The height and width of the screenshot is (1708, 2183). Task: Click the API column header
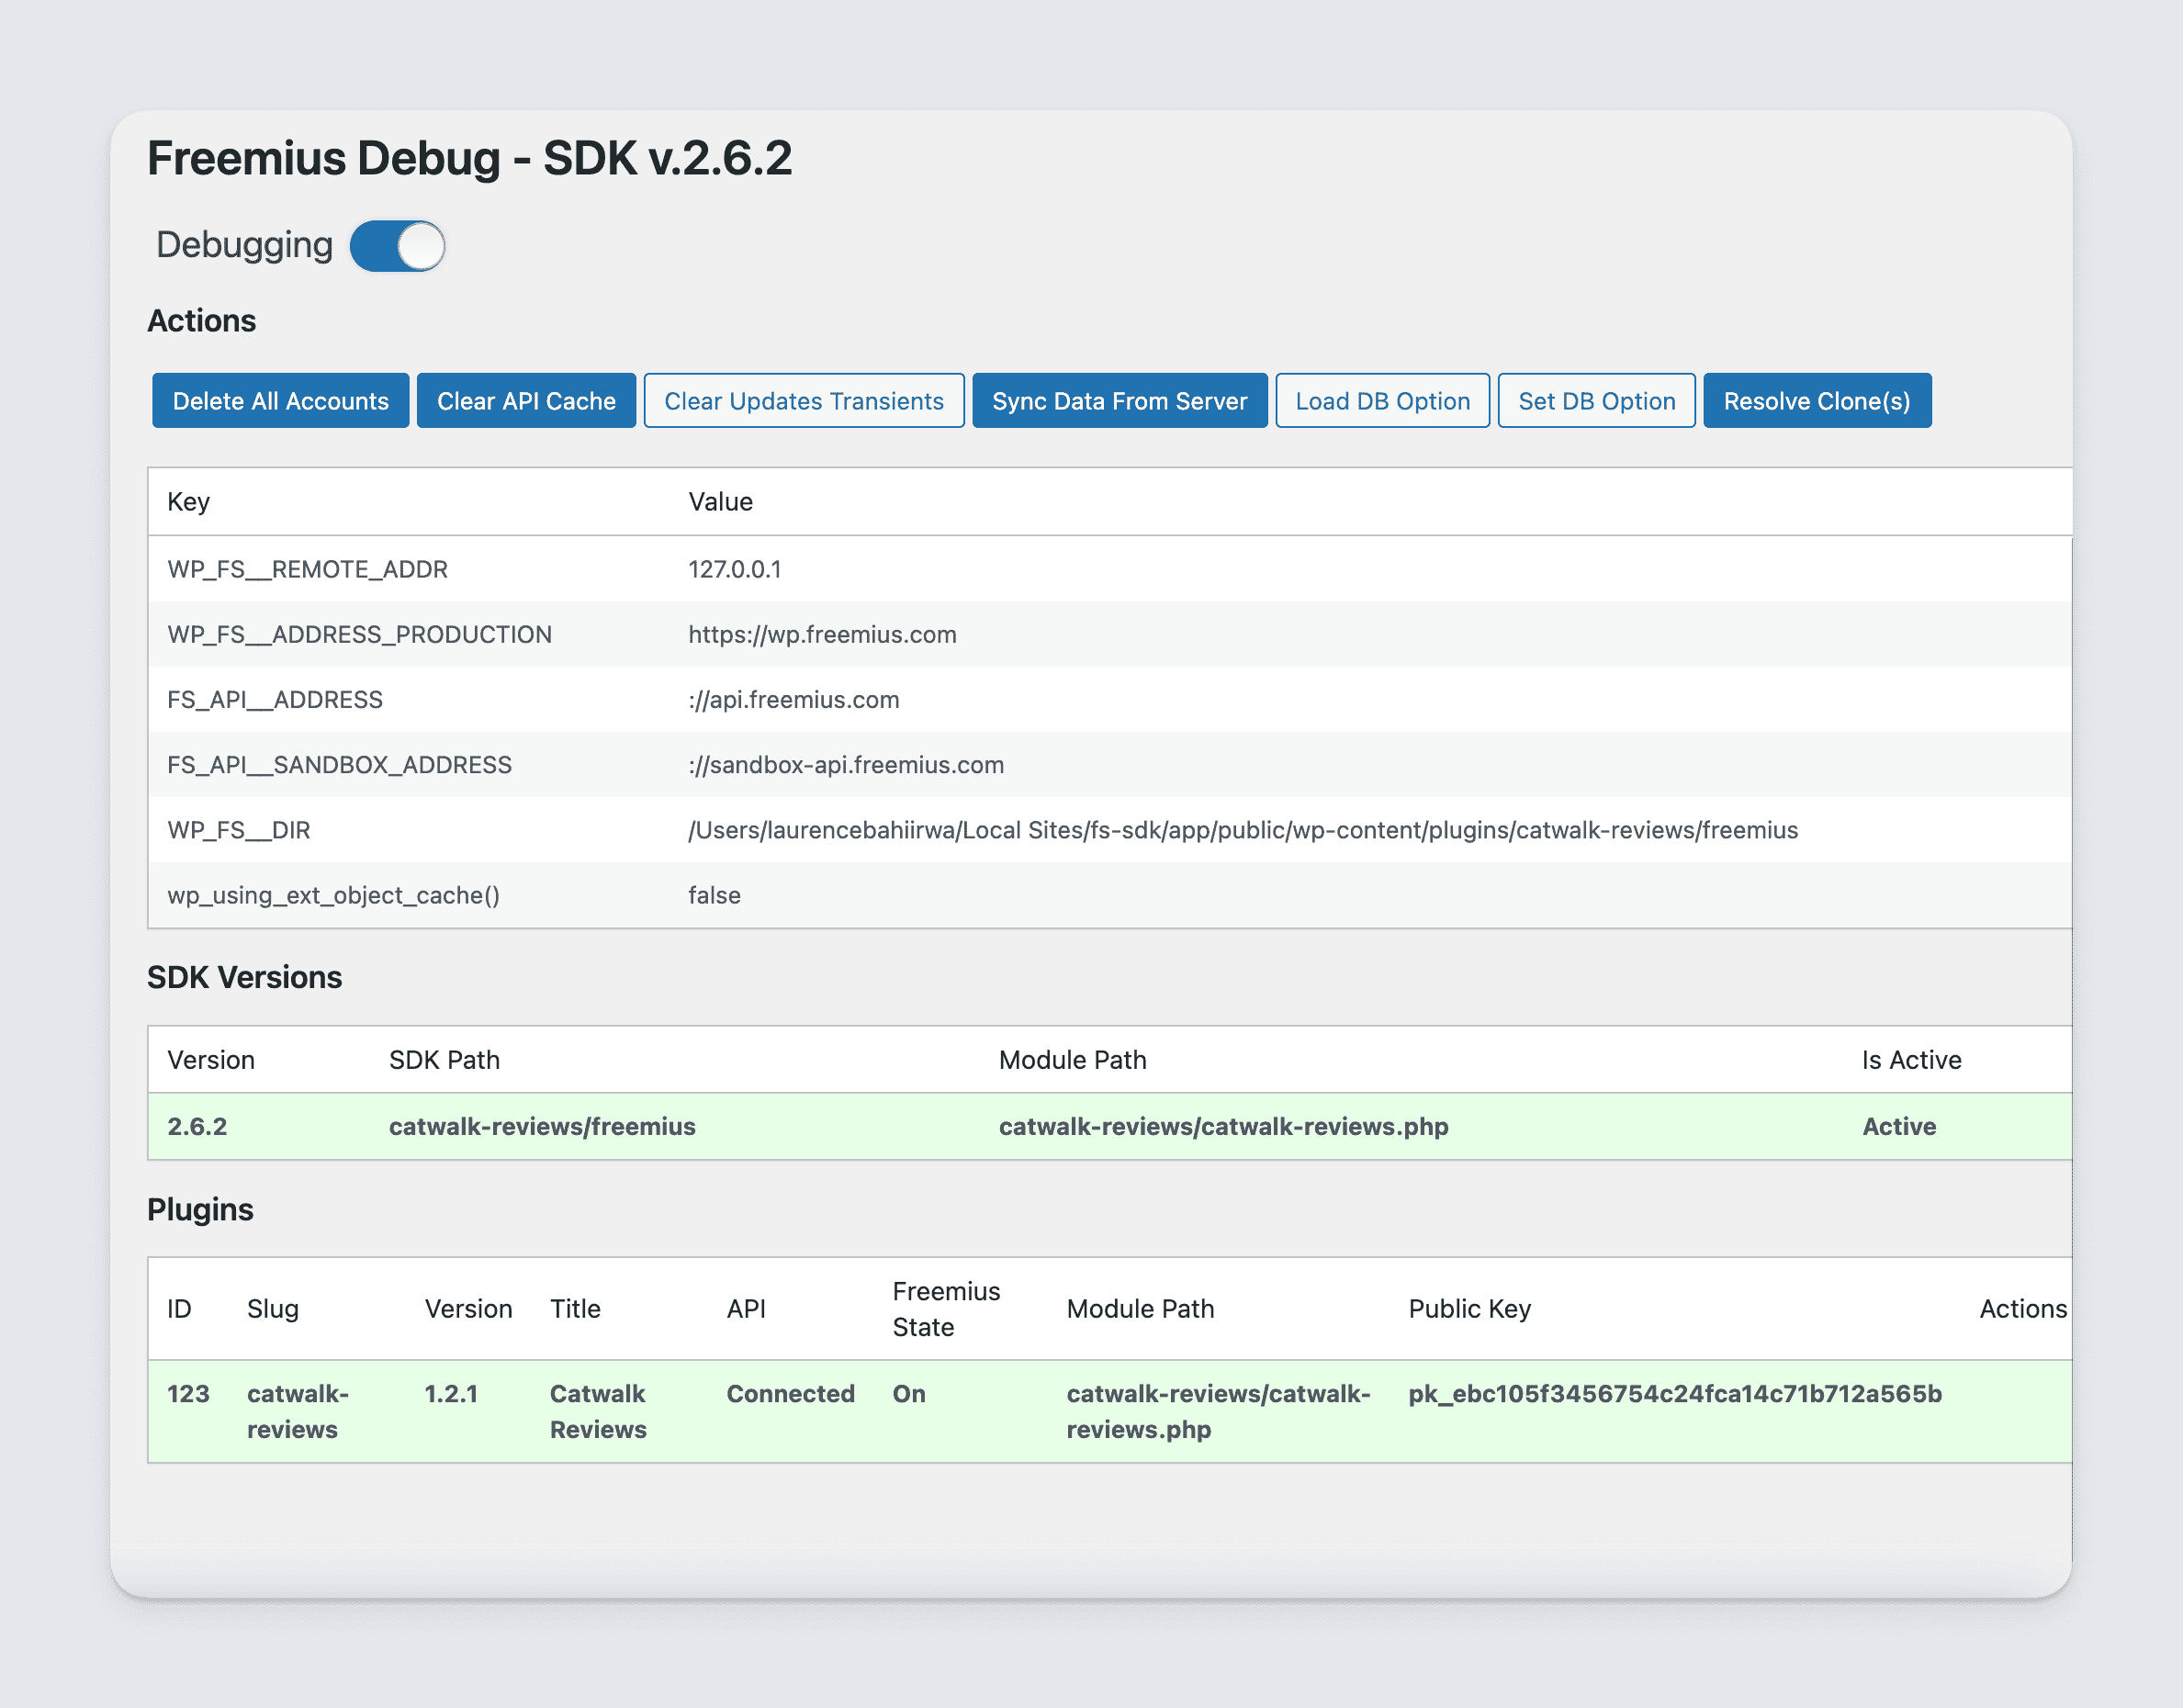coord(746,1308)
